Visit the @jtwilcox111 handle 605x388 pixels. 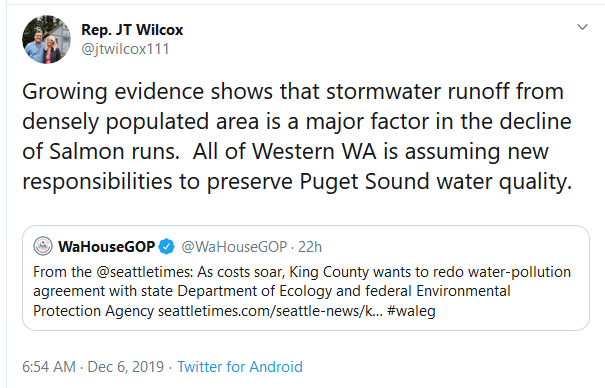coord(125,49)
